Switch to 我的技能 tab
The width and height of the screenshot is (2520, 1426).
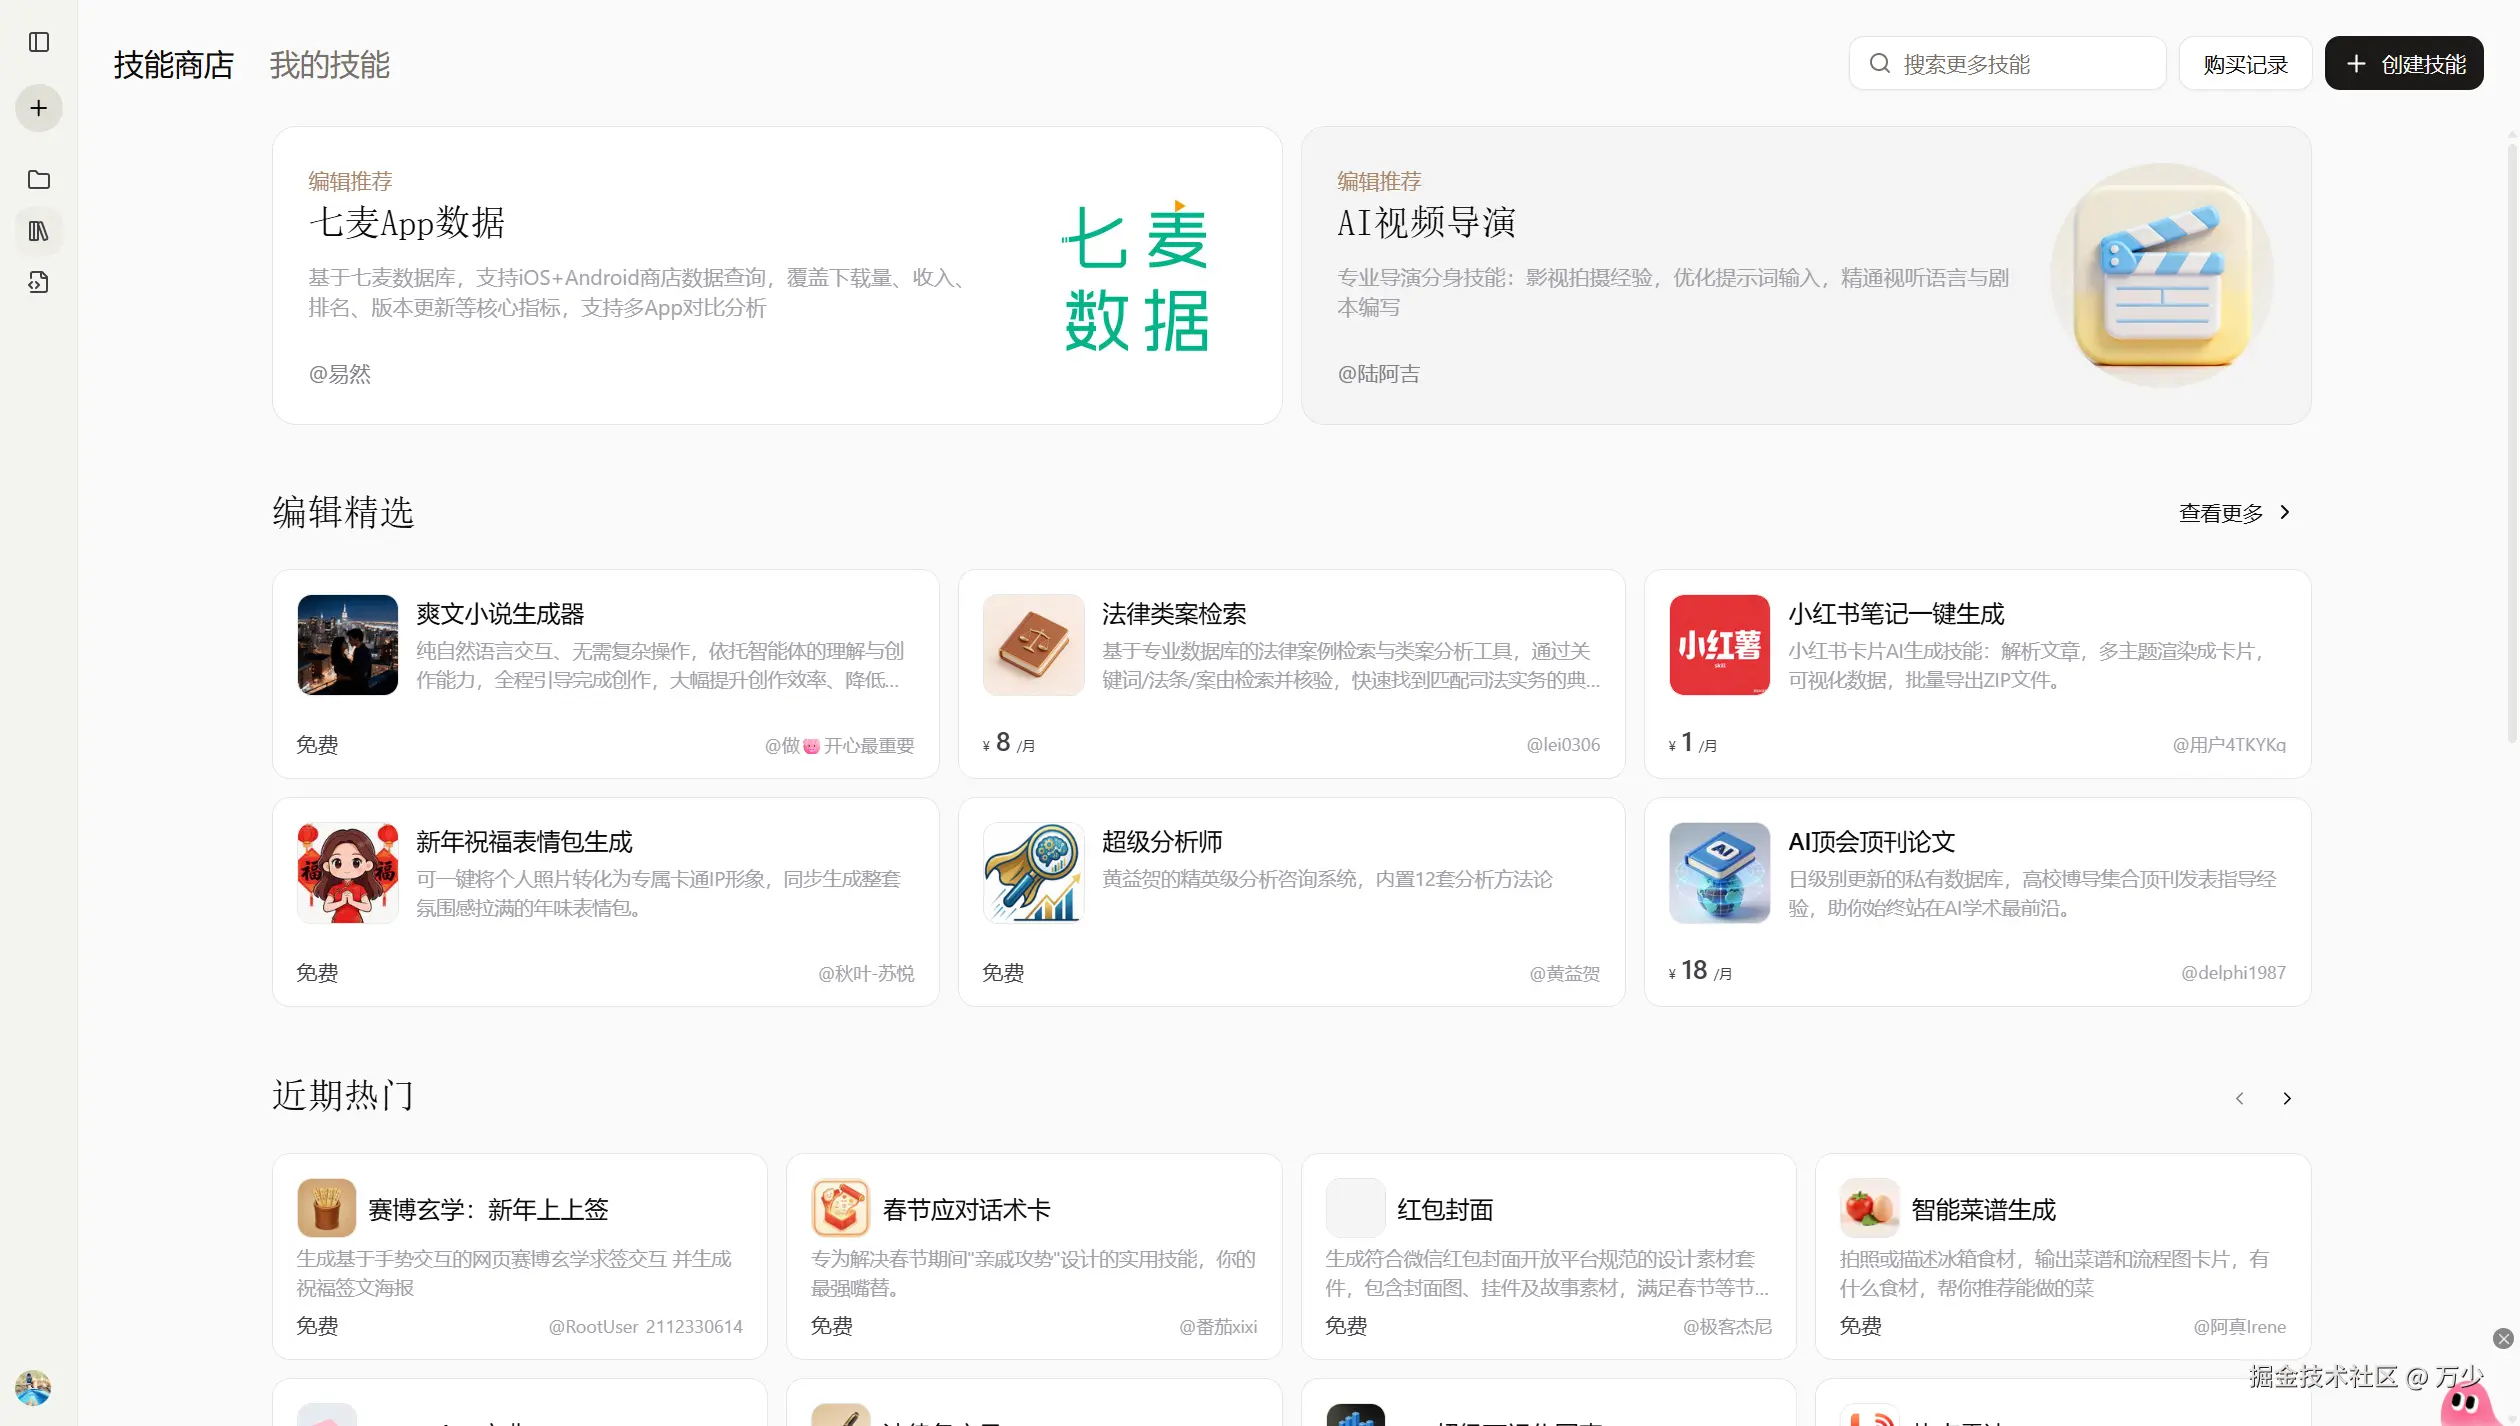[329, 65]
